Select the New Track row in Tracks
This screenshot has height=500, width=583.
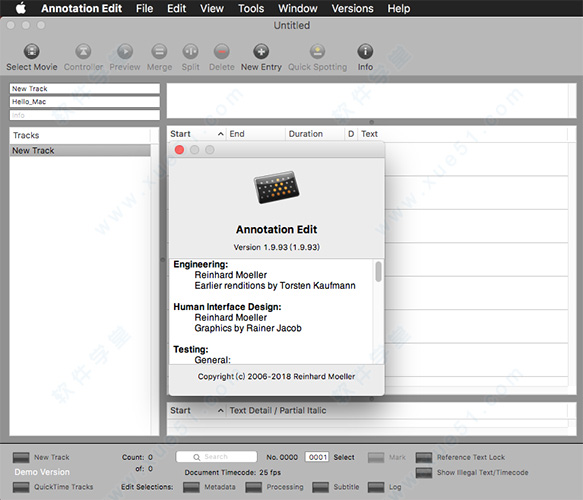click(80, 151)
